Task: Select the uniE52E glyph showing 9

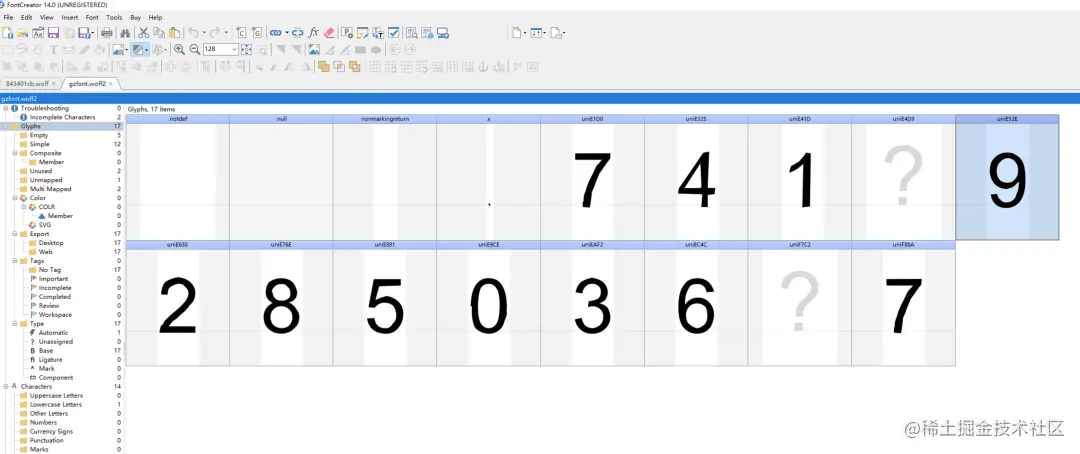Action: tap(1007, 177)
